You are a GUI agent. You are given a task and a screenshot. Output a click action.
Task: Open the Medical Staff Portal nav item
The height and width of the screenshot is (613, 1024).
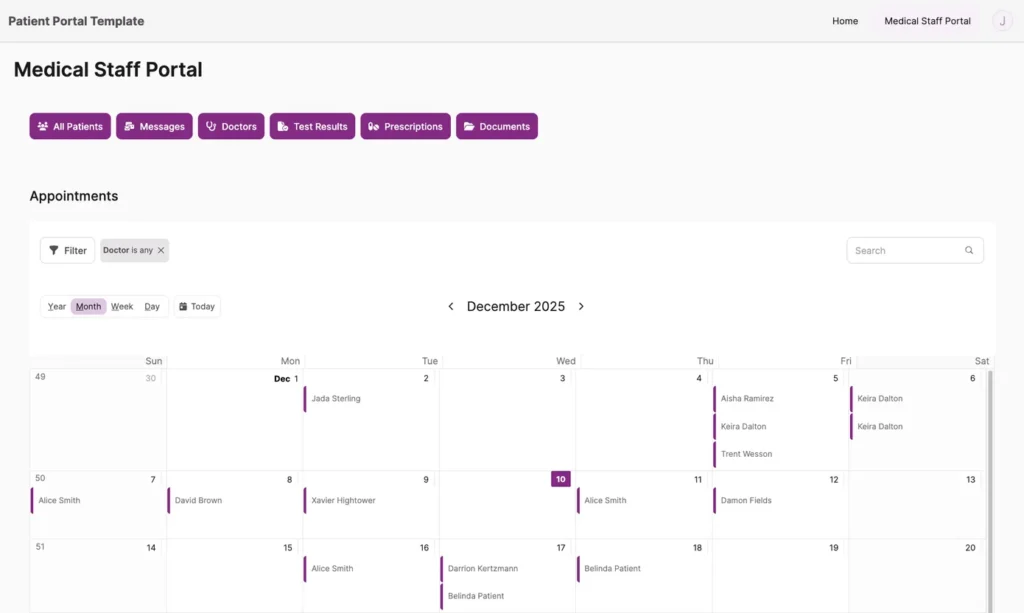(927, 21)
